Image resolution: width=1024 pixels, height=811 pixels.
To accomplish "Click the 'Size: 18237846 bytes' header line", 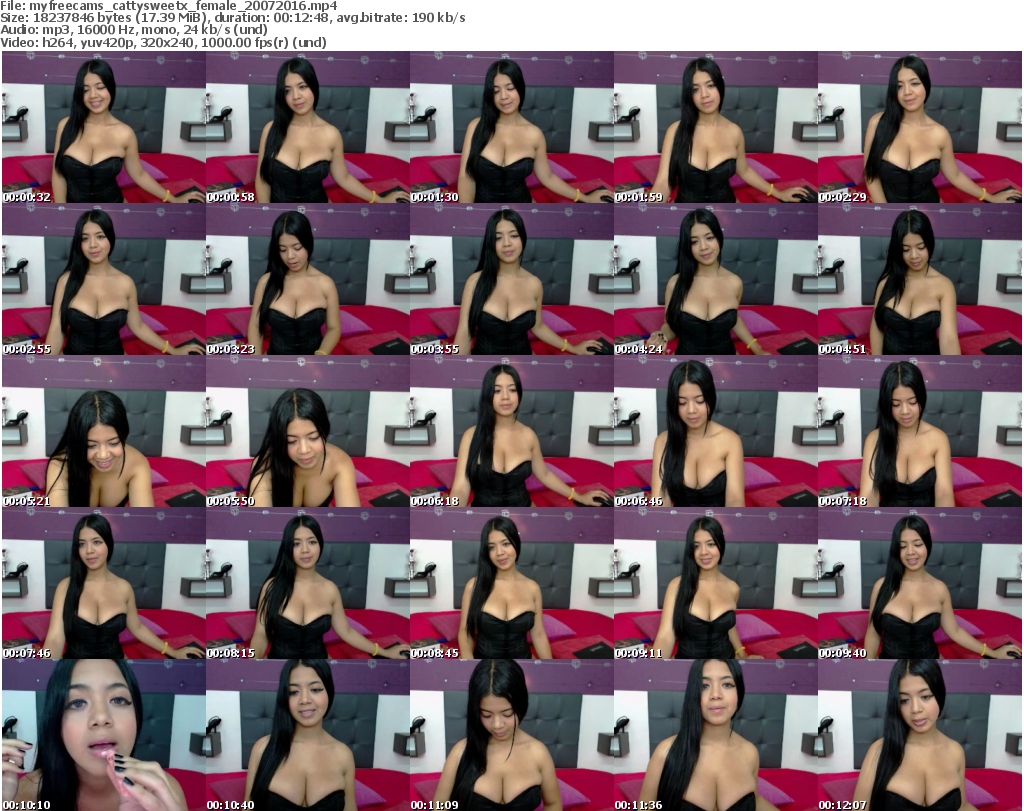I will click(232, 18).
